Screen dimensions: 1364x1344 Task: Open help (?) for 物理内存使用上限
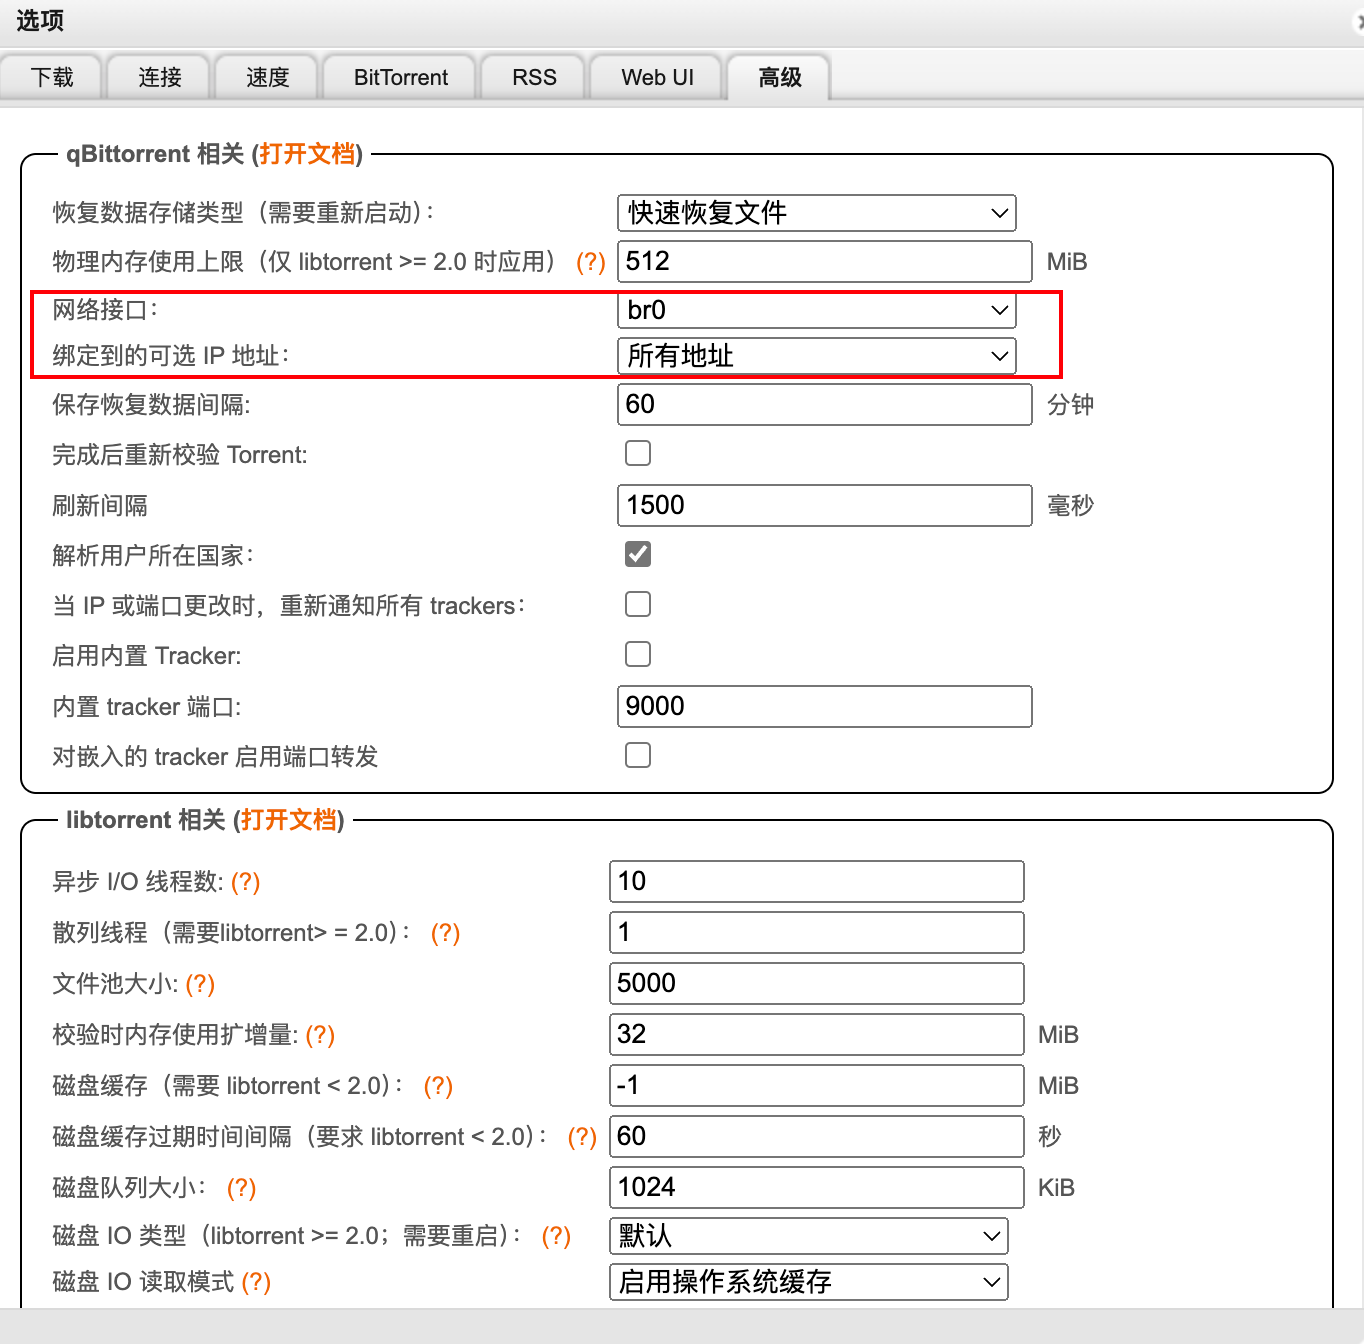click(x=590, y=262)
